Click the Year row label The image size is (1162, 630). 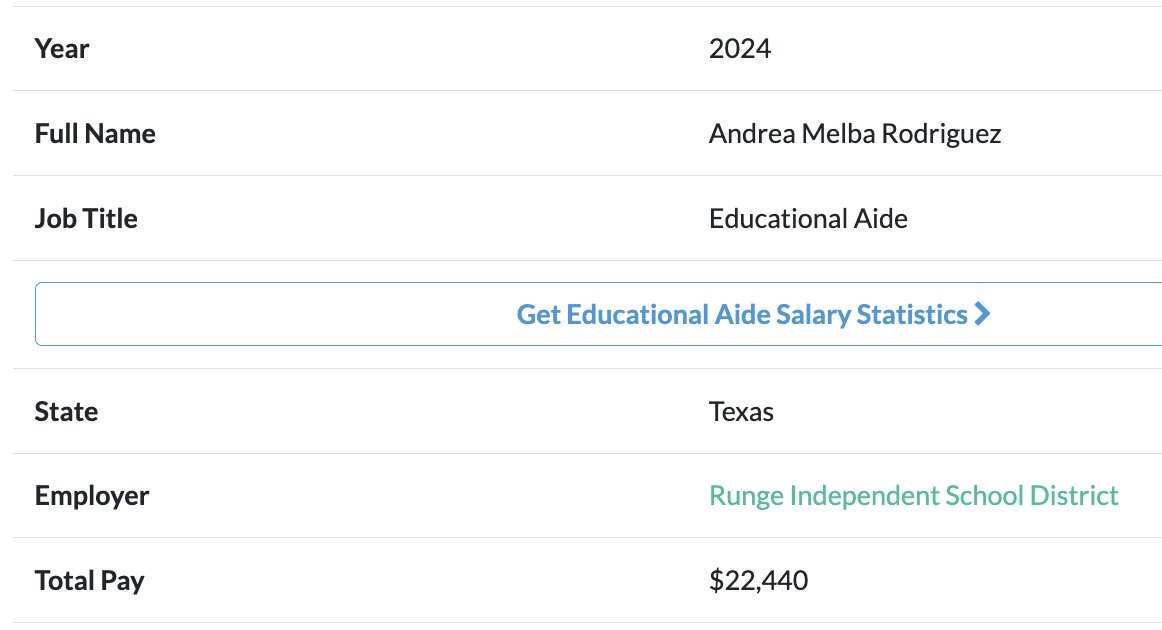click(62, 49)
